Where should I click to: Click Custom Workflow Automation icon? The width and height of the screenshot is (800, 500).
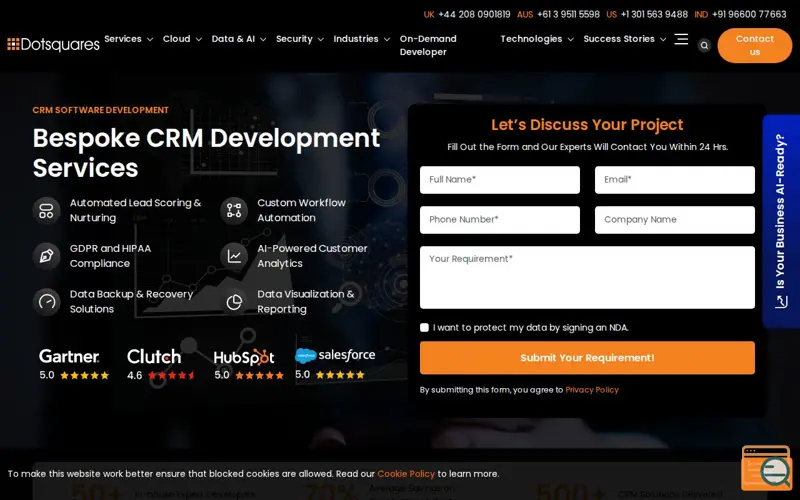pyautogui.click(x=234, y=211)
